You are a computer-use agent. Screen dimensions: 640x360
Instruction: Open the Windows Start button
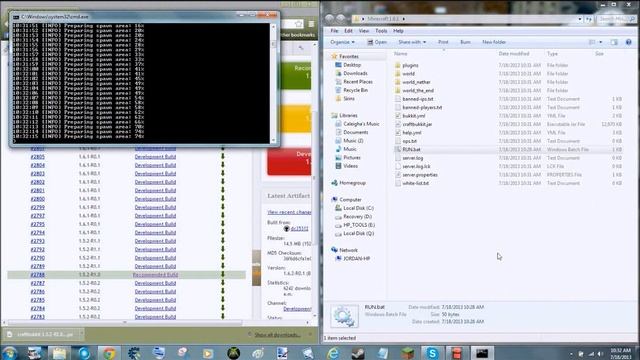pos(9,353)
